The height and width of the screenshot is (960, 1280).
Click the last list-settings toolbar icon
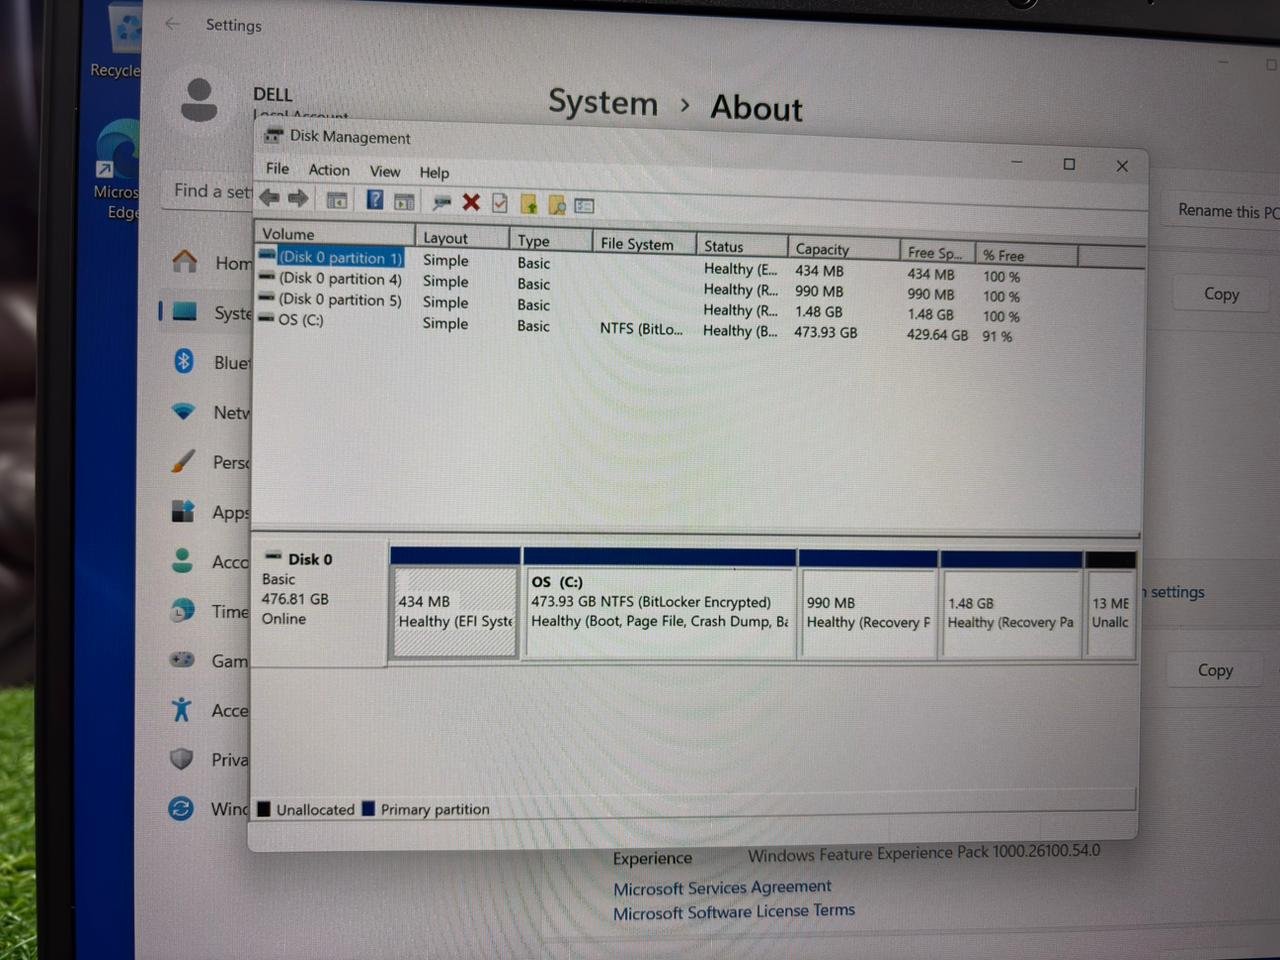tap(585, 206)
